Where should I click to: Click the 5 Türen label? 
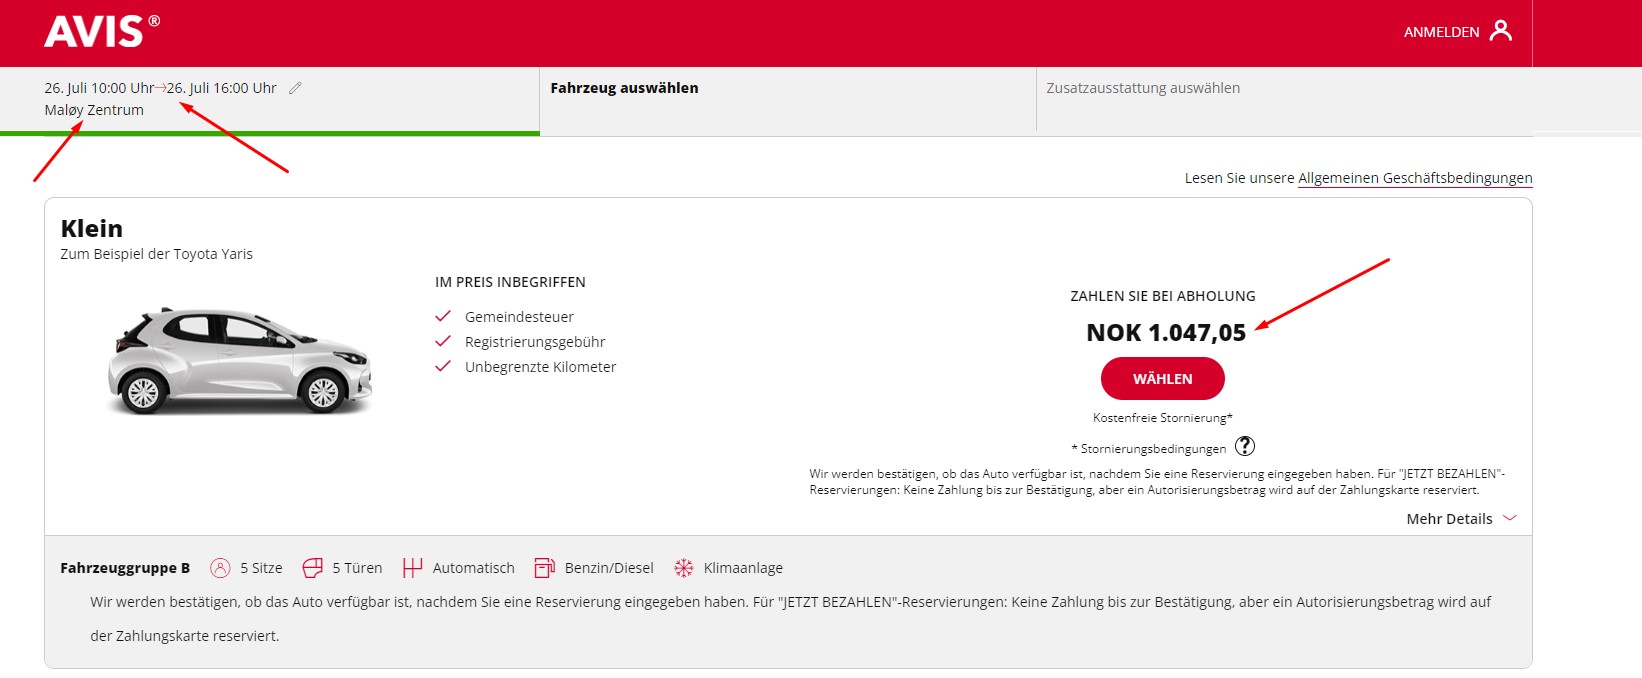[357, 568]
